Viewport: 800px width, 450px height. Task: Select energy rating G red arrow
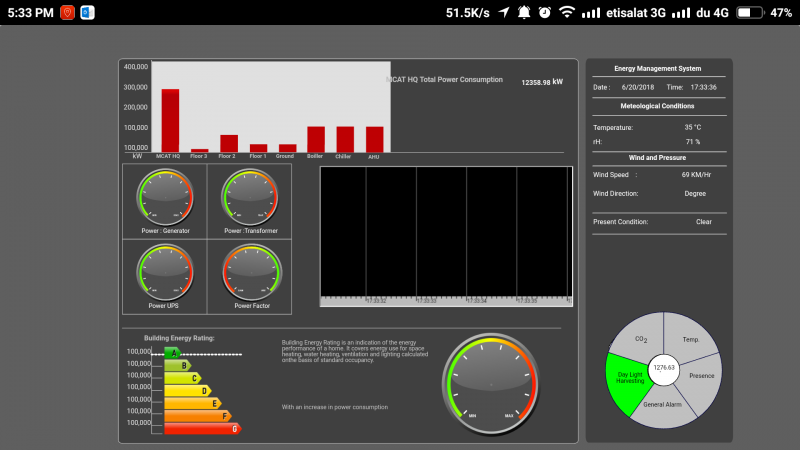[203, 429]
